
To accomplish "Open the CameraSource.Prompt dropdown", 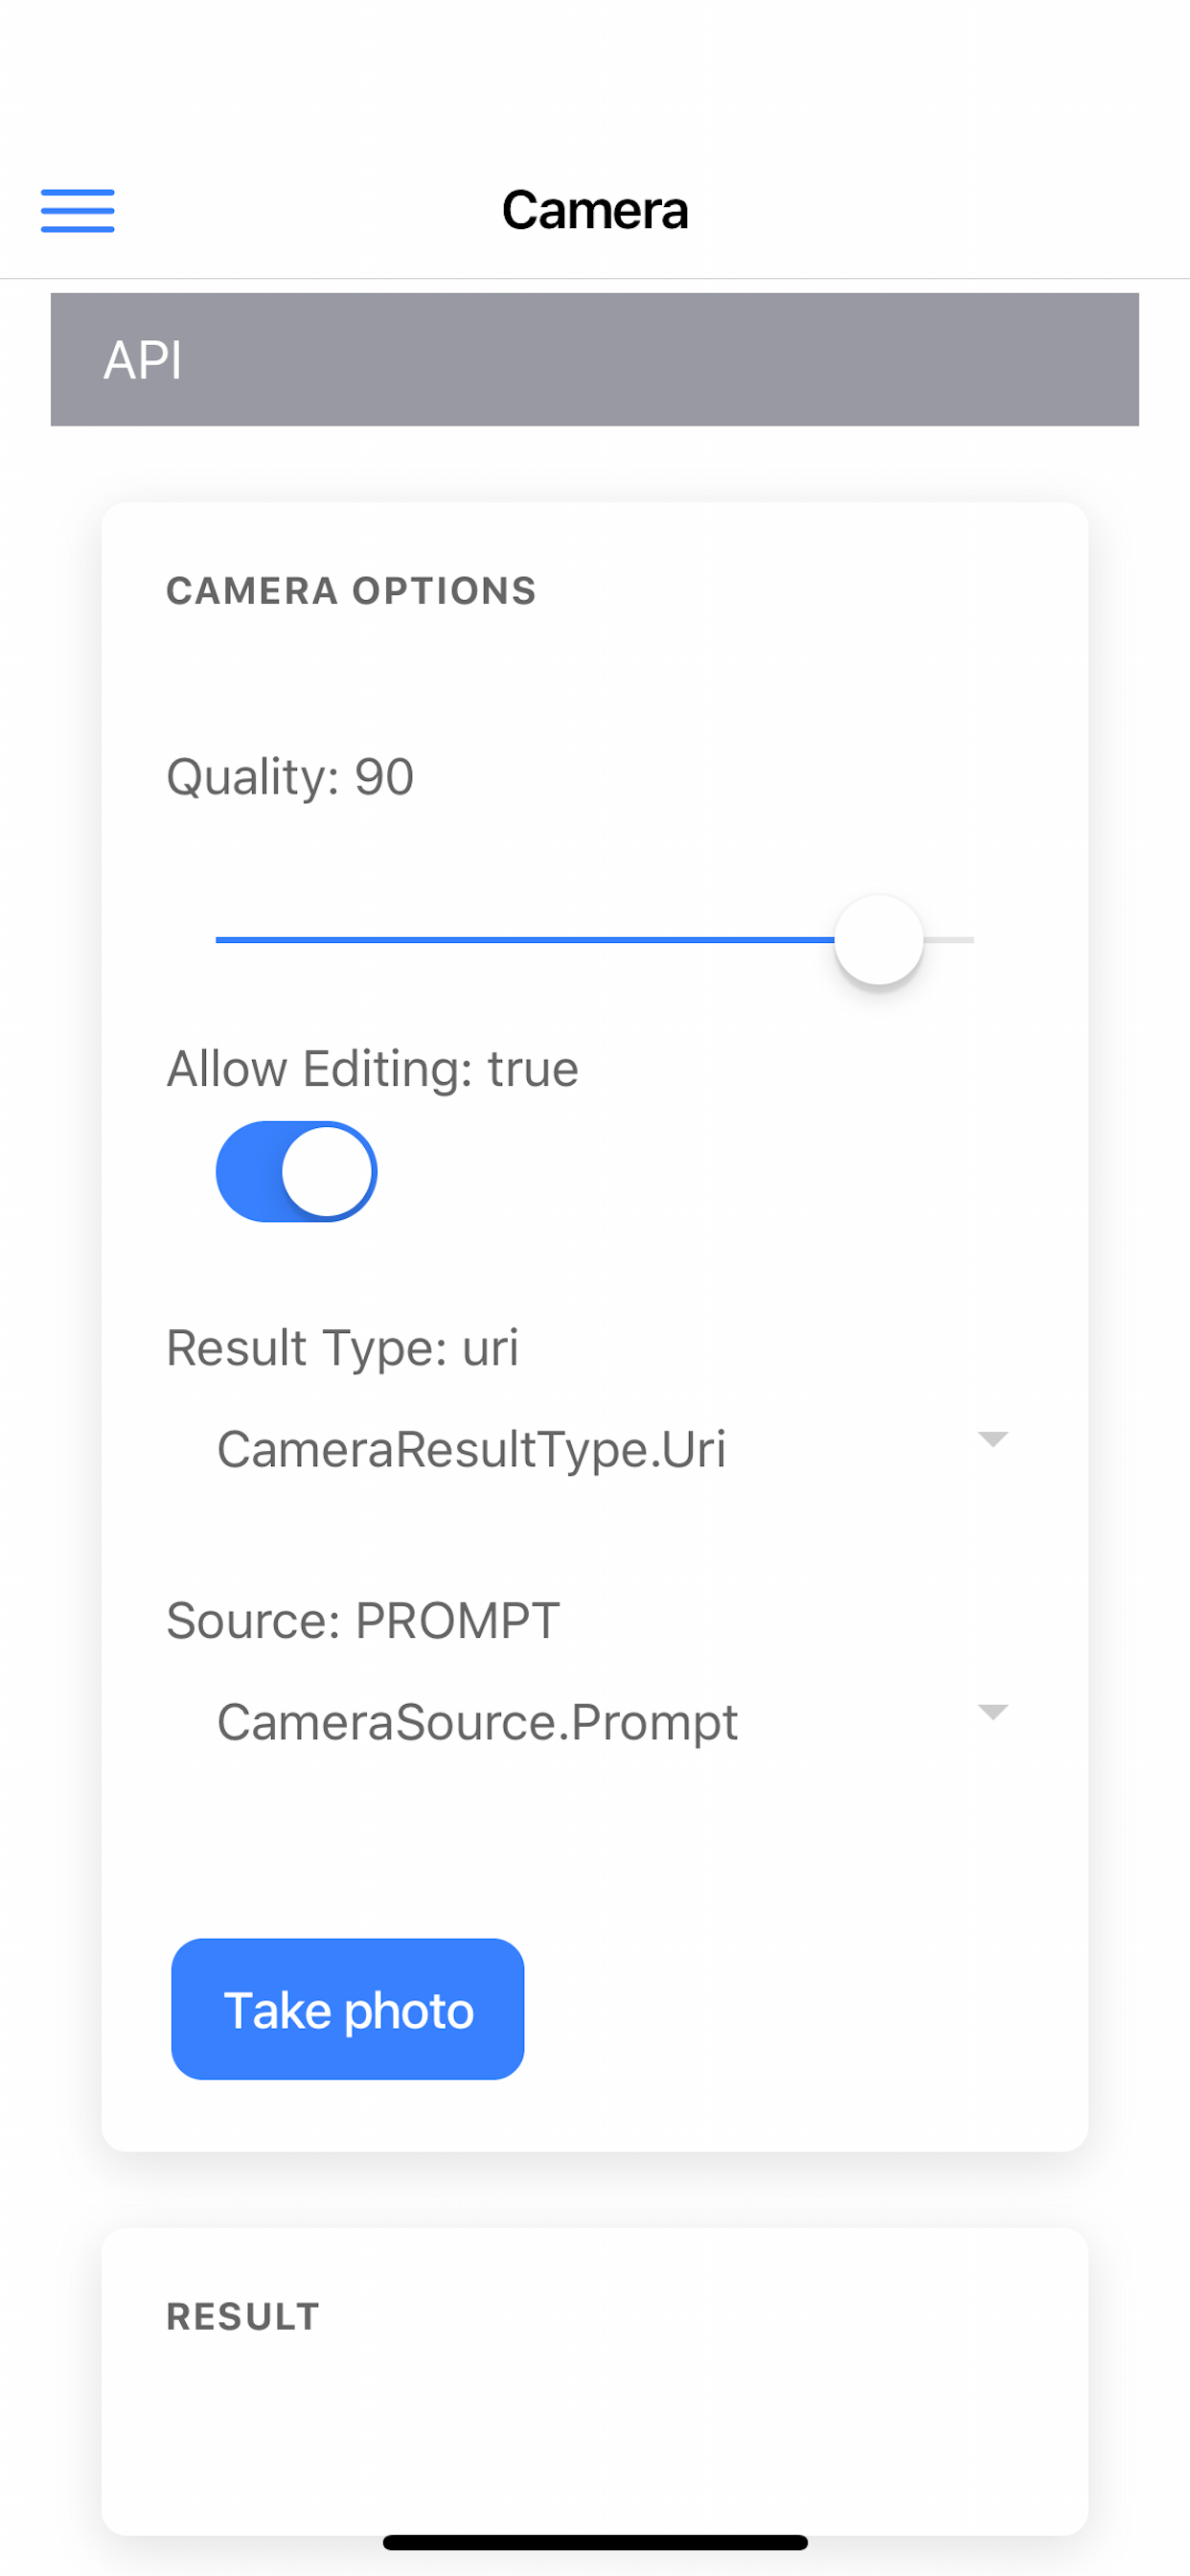I will (600, 1720).
